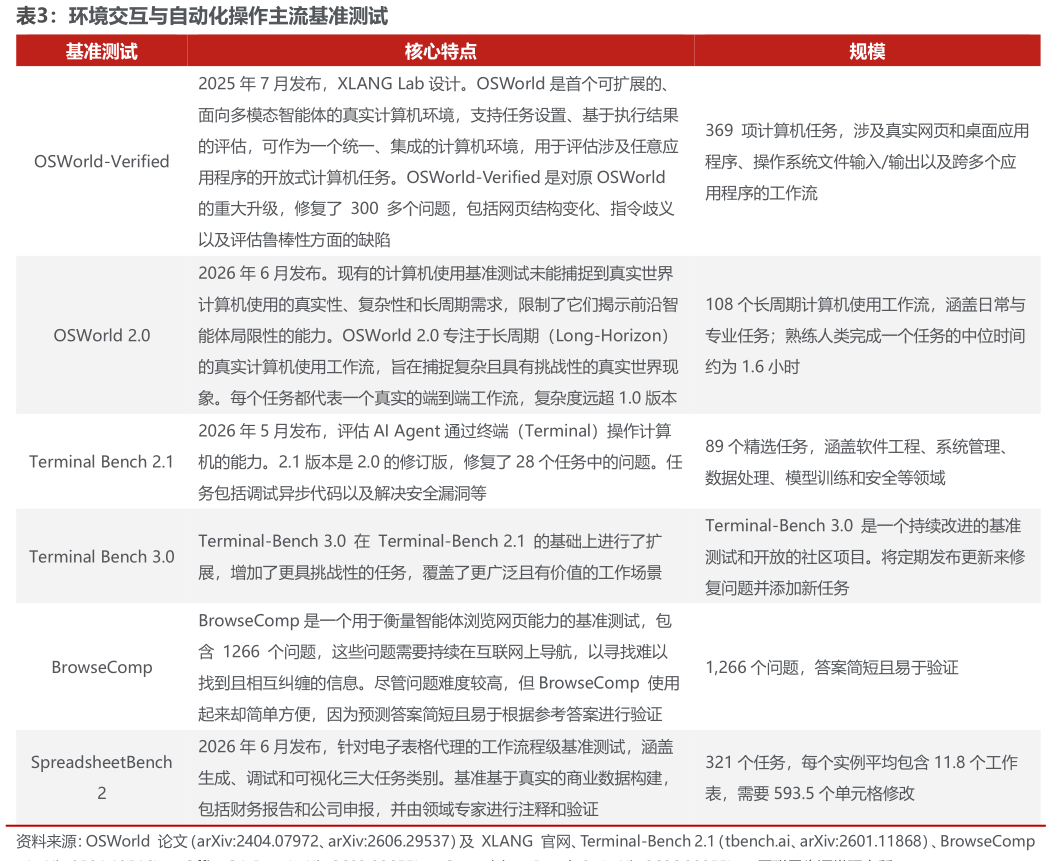The image size is (1051, 866).
Task: Click the scale text Terminal-Bench 3.0 是一个持续改进的基准
Action: [x=863, y=525]
